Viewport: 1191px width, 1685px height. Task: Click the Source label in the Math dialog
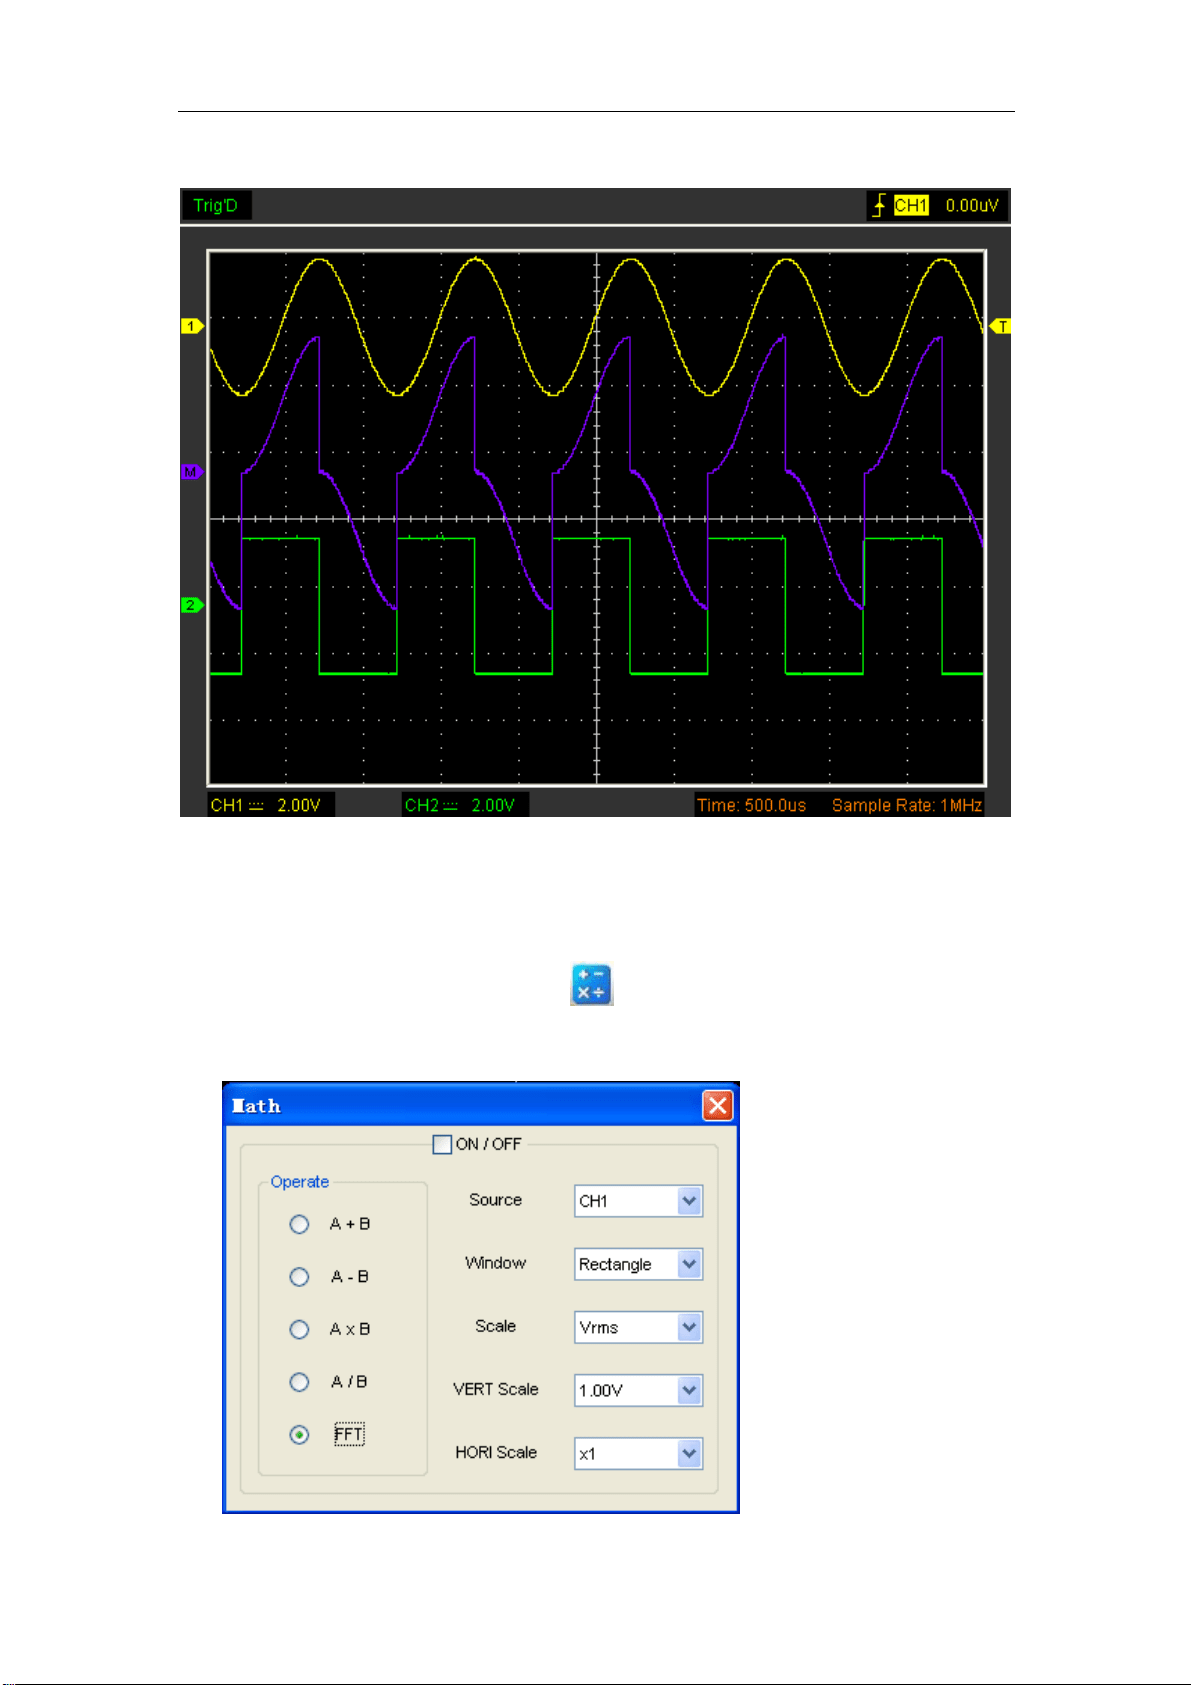496,1200
